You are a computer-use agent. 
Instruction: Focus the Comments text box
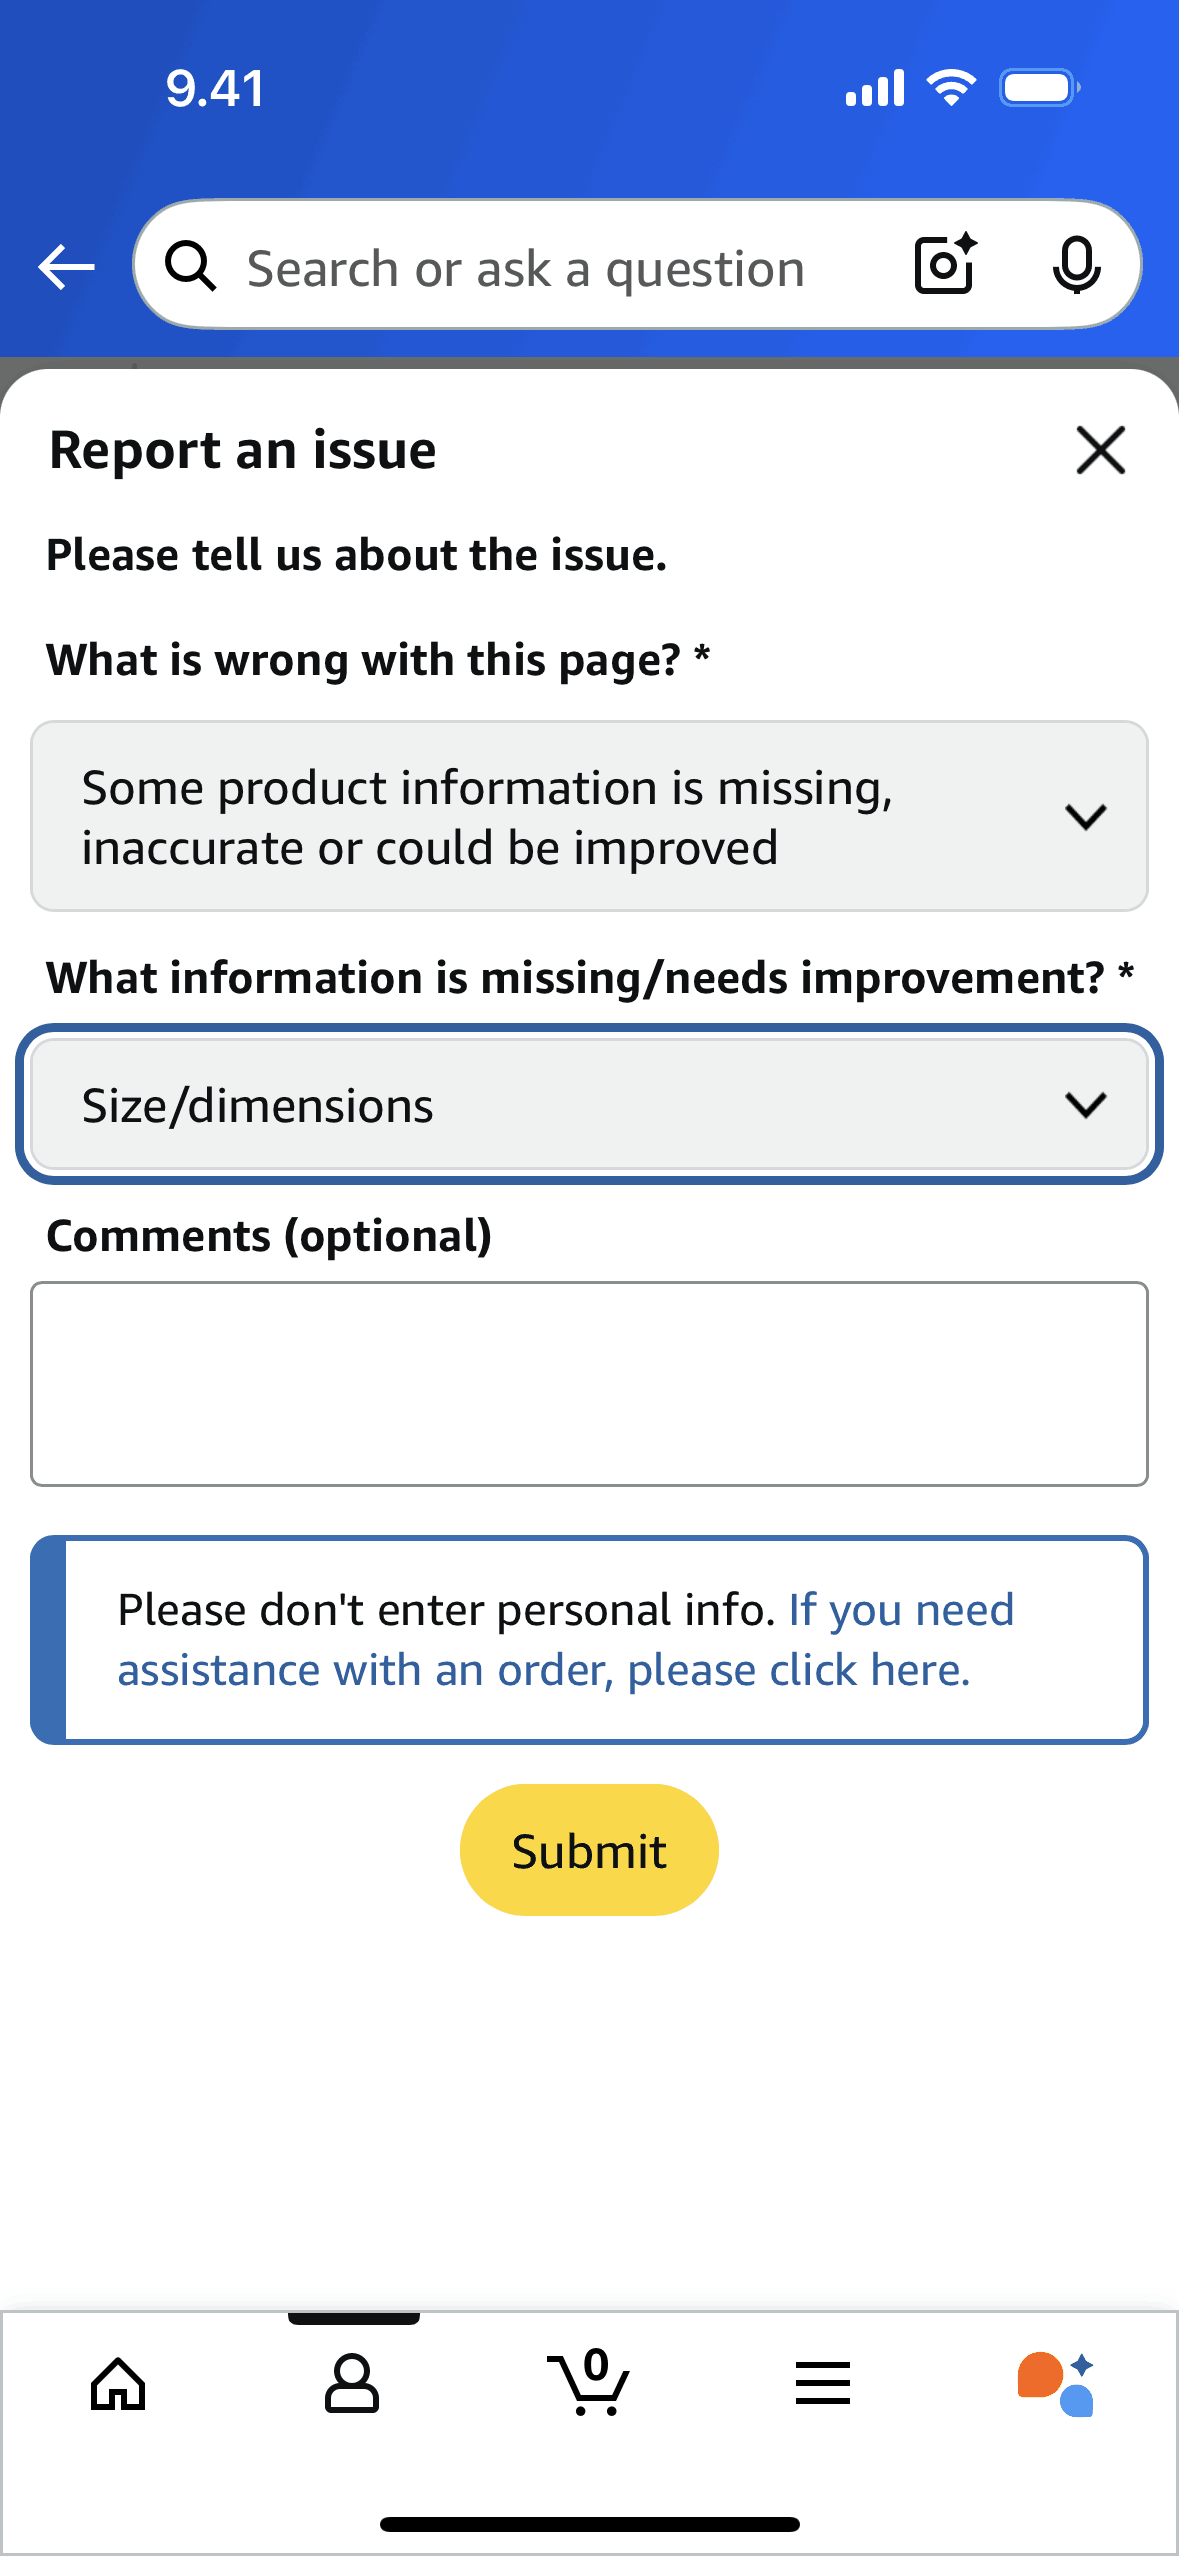coord(589,1384)
